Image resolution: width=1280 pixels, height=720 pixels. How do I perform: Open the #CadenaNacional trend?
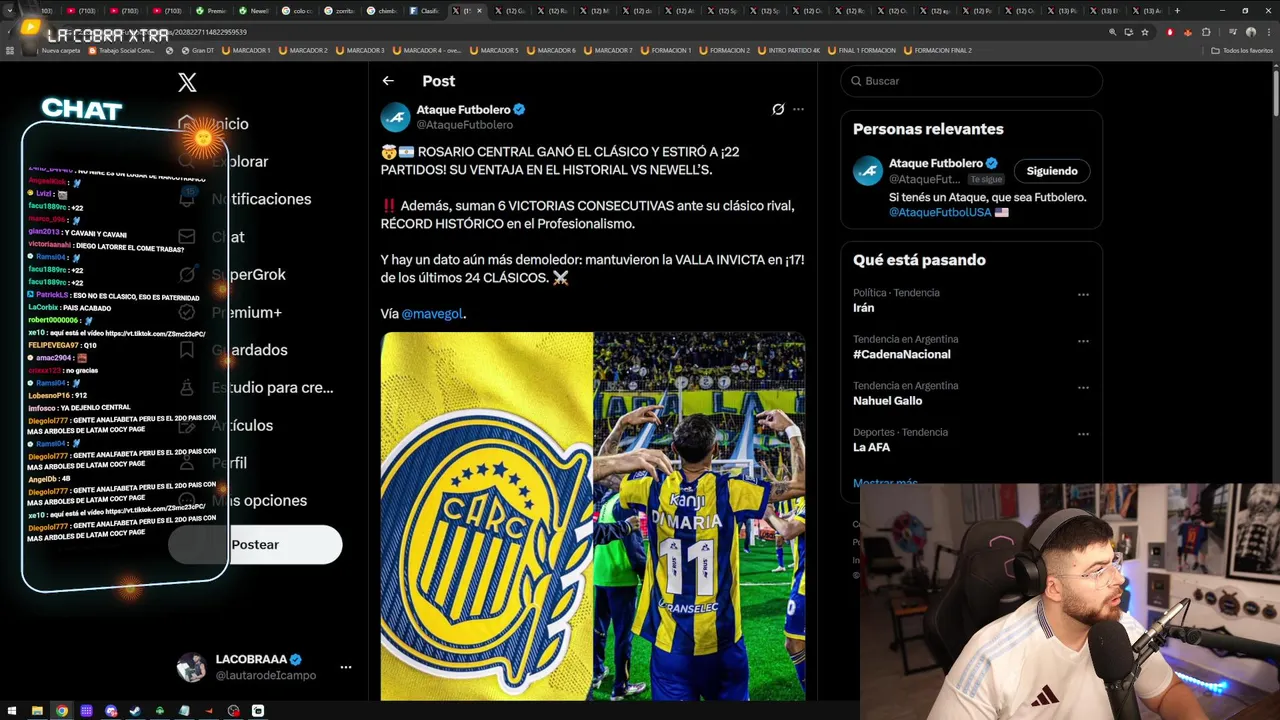pyautogui.click(x=902, y=354)
